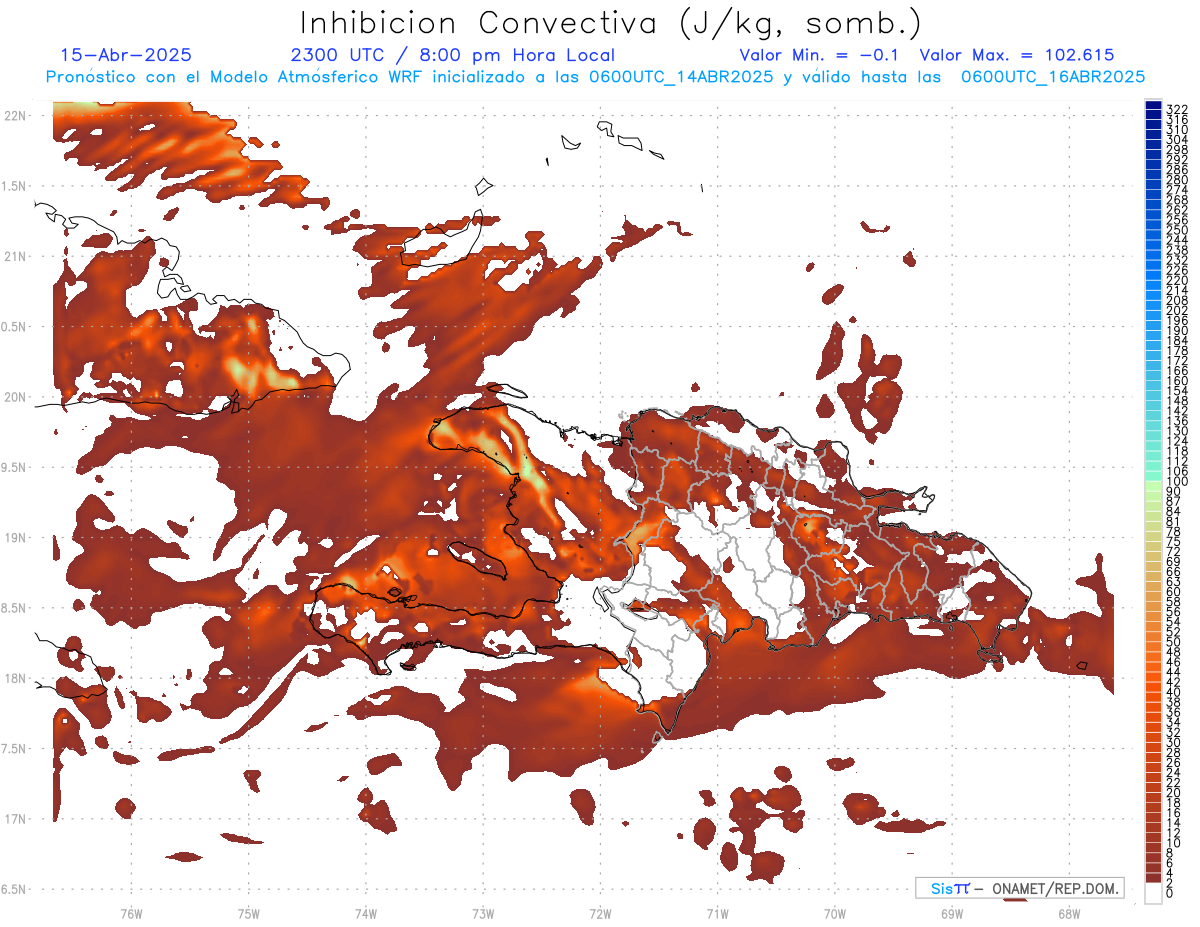Click the '72W' longitude label
This screenshot has width=1200, height=927.
point(601,913)
